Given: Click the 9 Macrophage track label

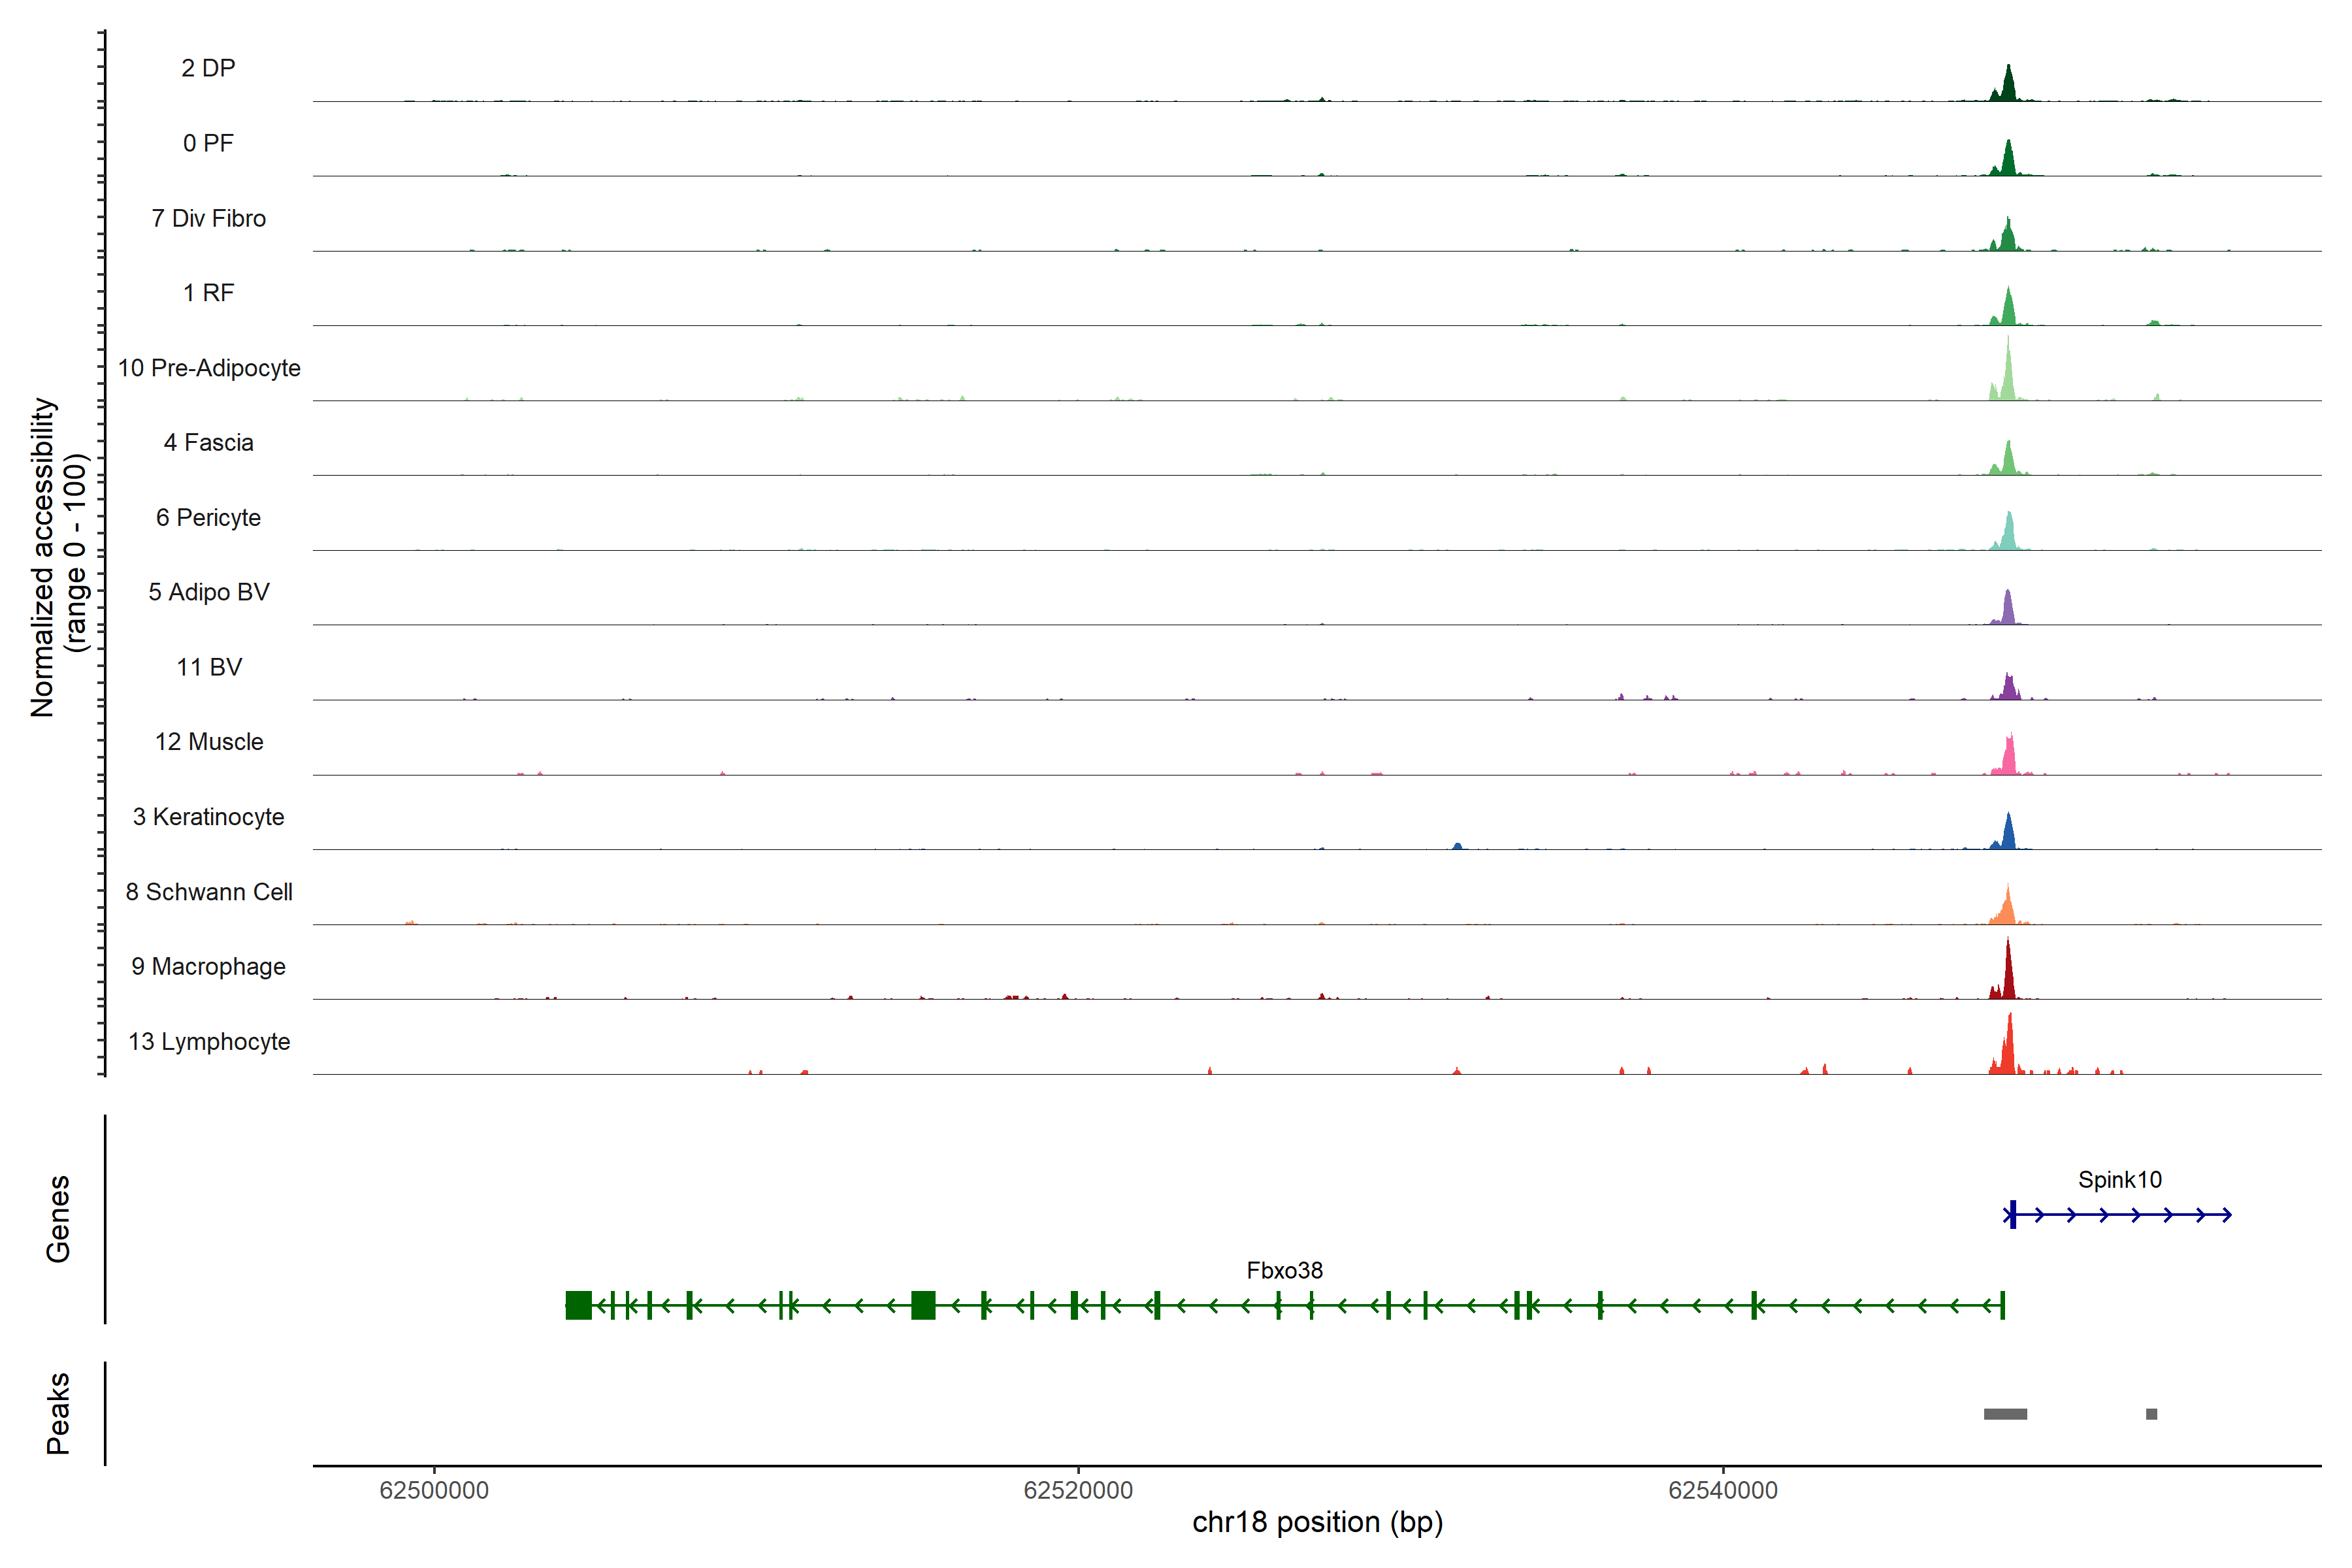Looking at the screenshot, I should (208, 966).
